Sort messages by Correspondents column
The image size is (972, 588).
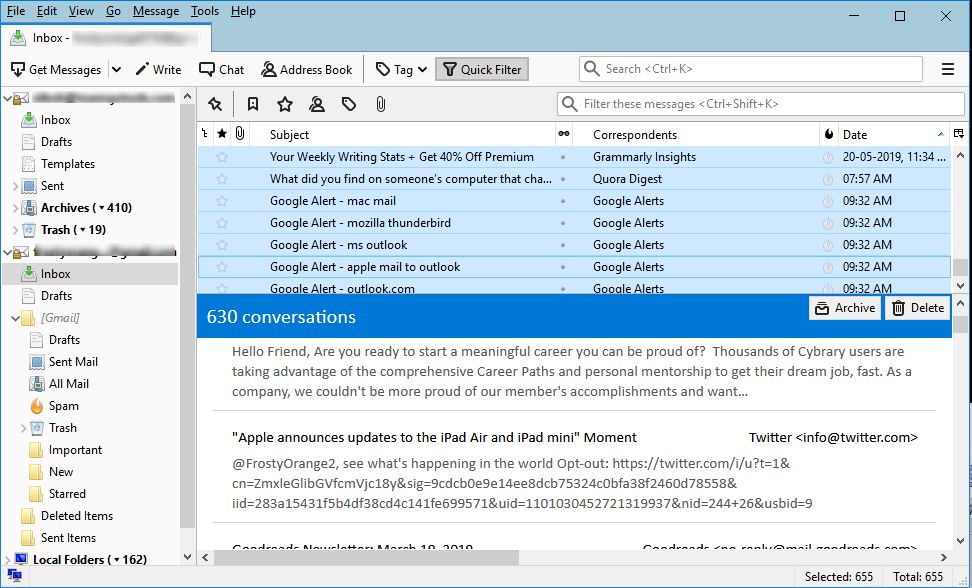[x=696, y=134]
